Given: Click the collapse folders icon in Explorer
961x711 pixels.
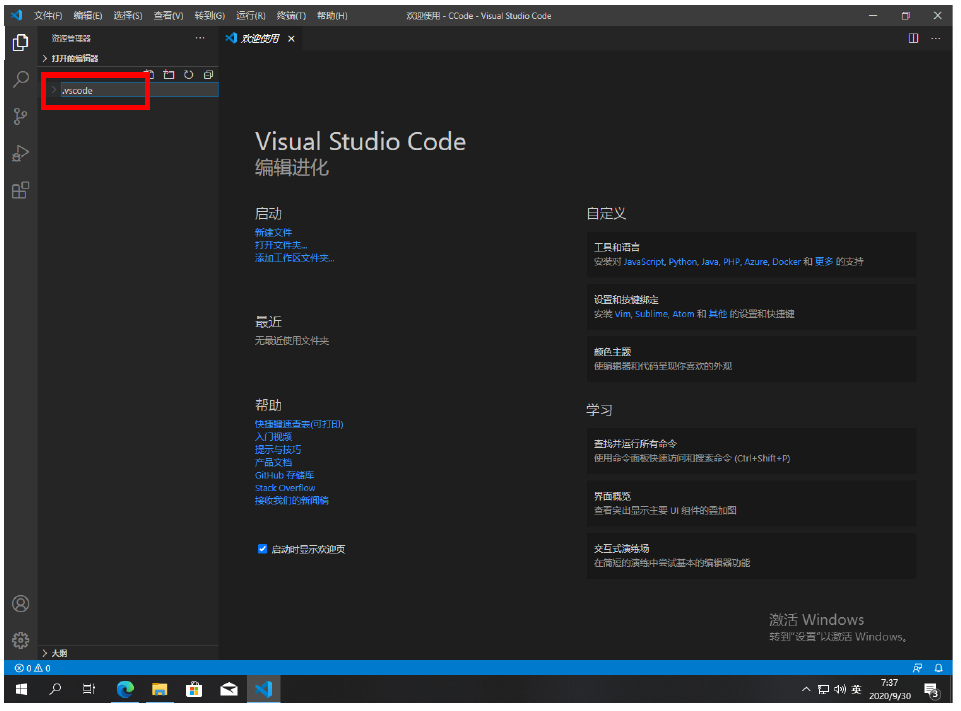Looking at the screenshot, I should point(208,75).
